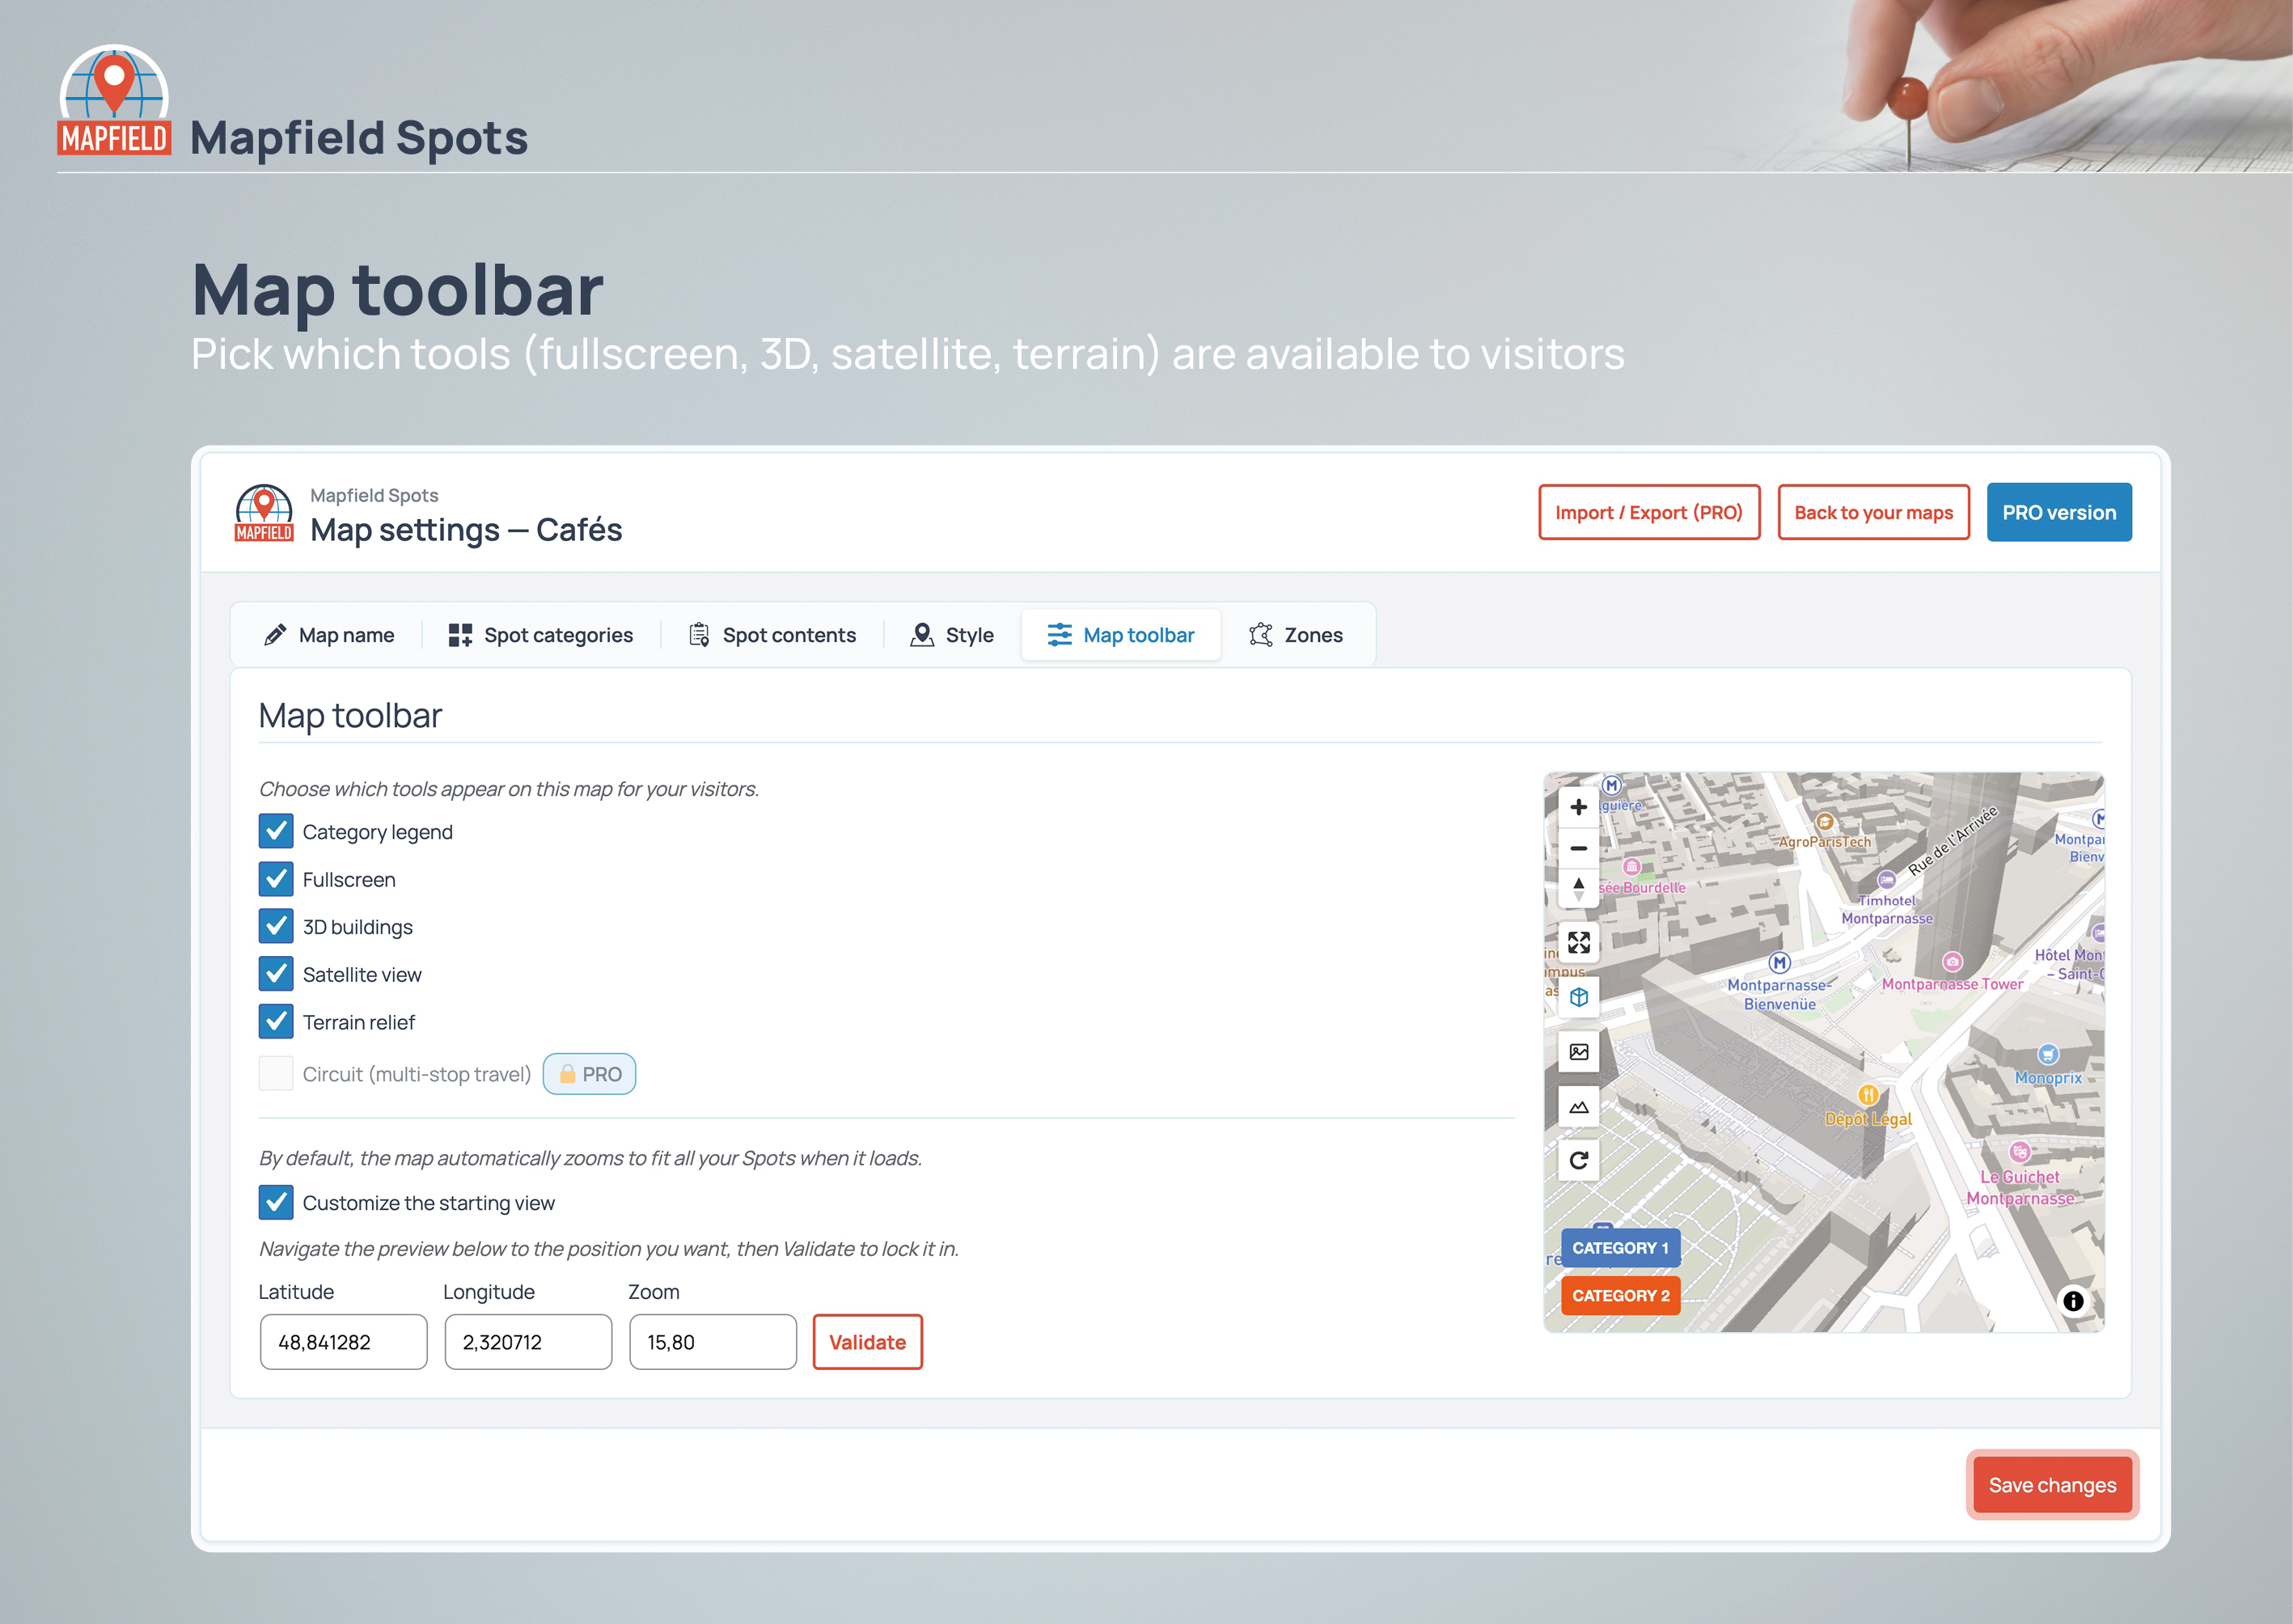Click the CATEGORY 1 legend chip
This screenshot has width=2293, height=1624.
1620,1248
